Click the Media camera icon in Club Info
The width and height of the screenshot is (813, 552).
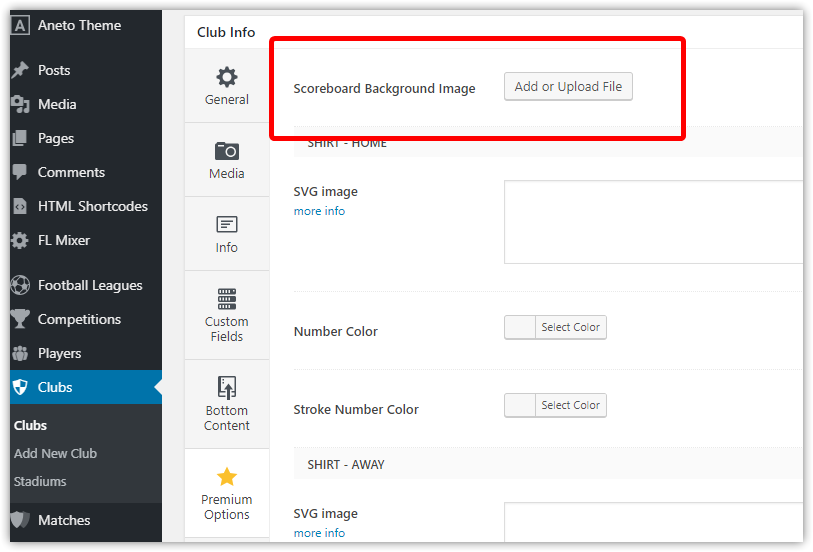pos(227,151)
